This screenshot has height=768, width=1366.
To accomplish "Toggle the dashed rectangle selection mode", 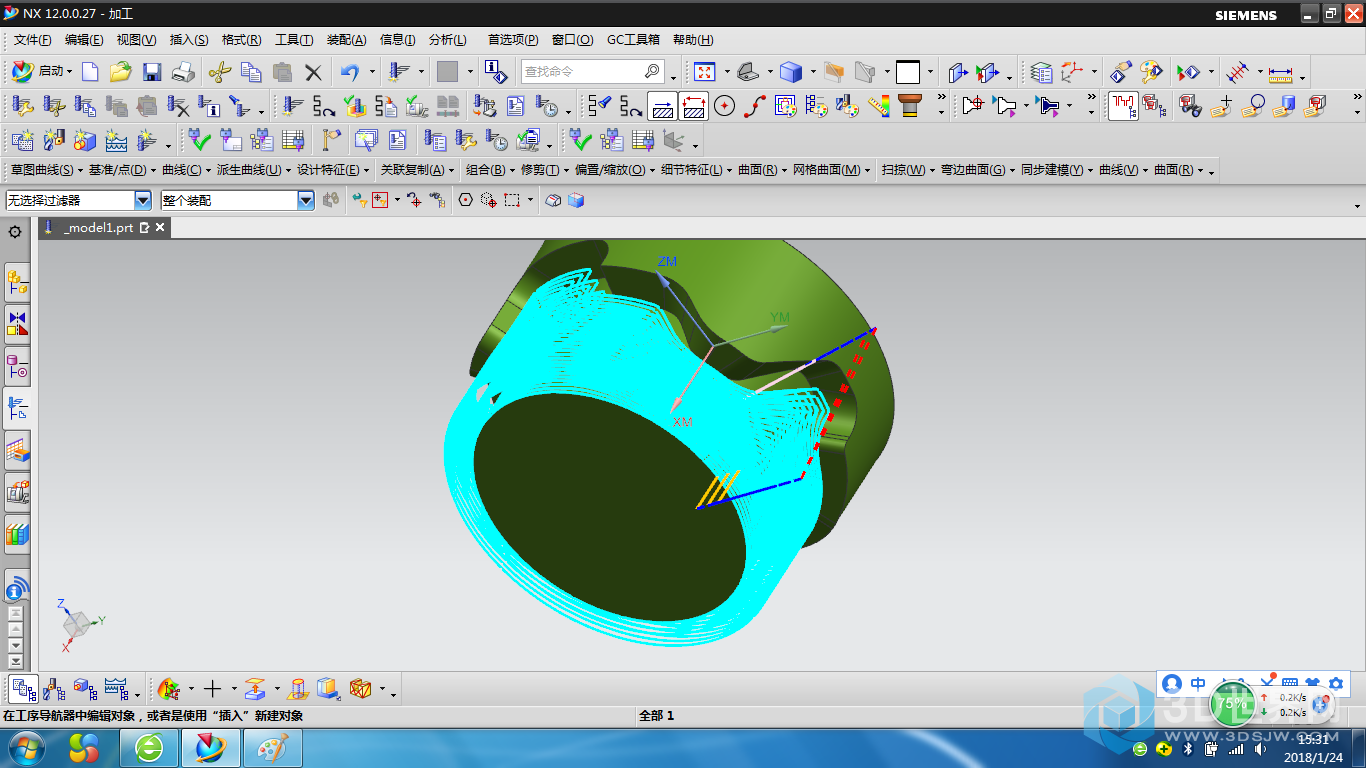I will 512,200.
